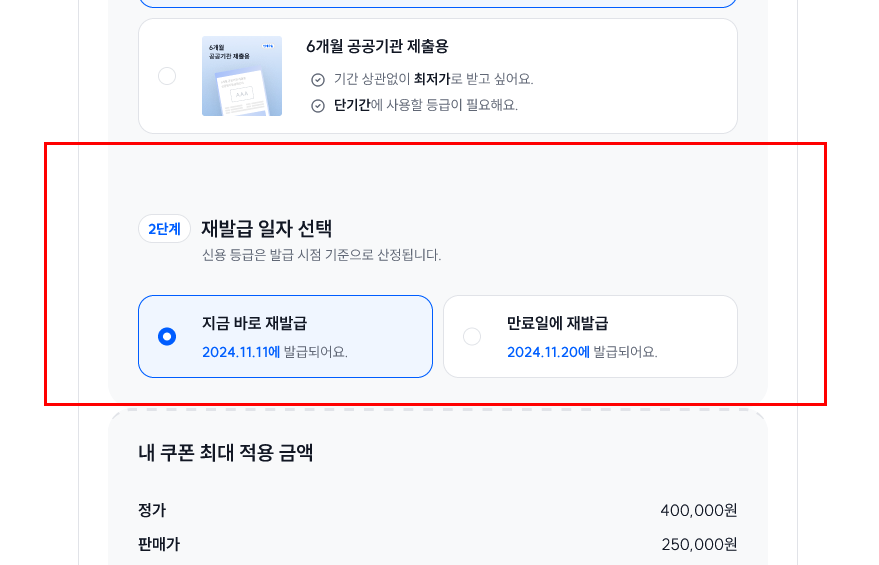Screen dimensions: 879x565
Task: Click the 정가 label
Action: (152, 510)
